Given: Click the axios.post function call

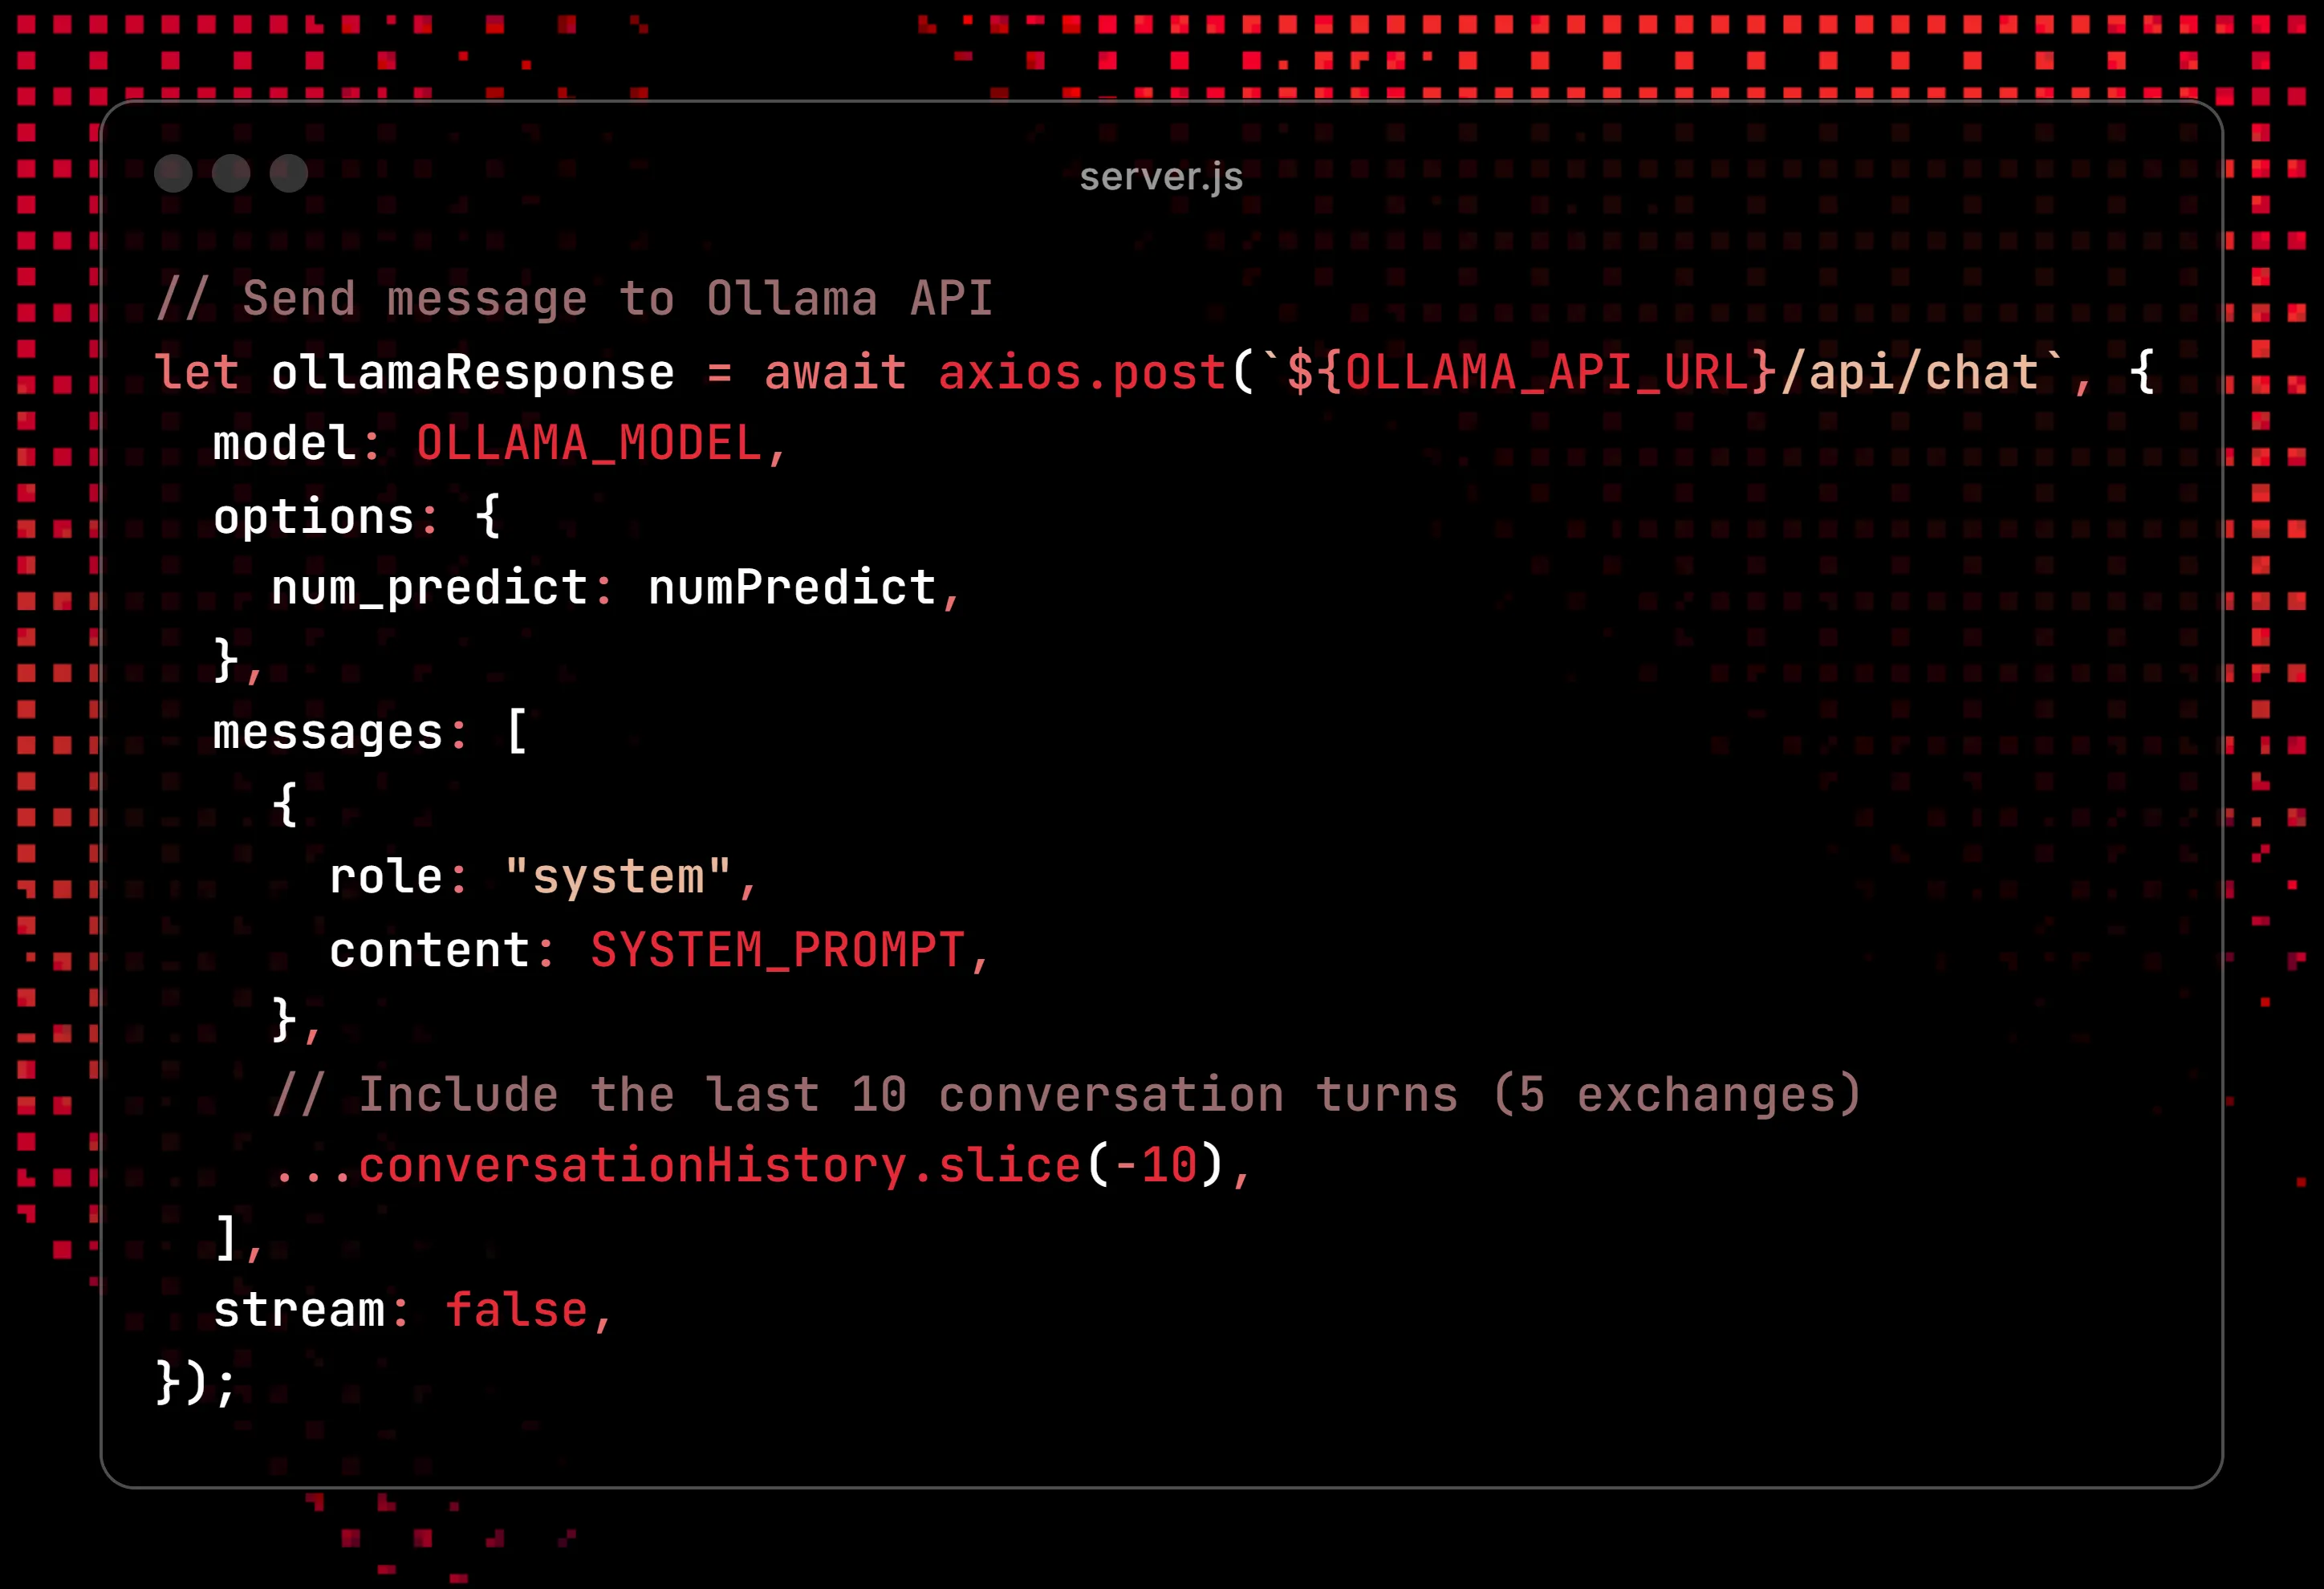Looking at the screenshot, I should click(1081, 372).
